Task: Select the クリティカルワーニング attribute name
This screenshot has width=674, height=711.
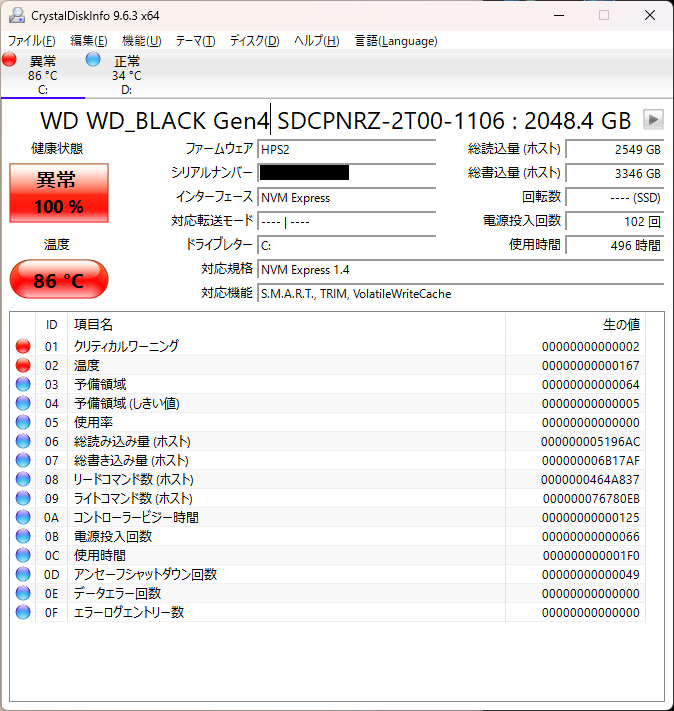Action: [127, 346]
